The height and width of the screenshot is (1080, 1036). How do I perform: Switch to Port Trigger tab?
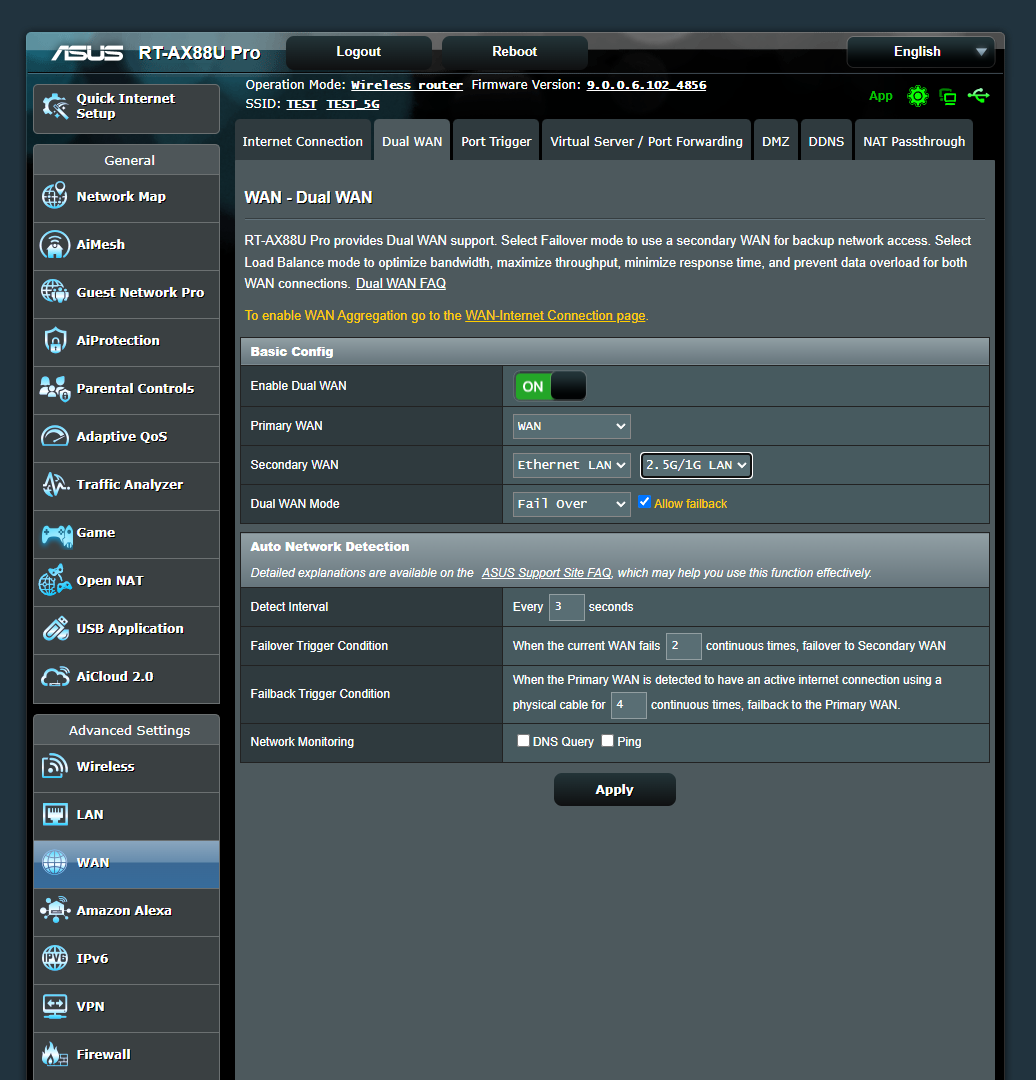(496, 141)
